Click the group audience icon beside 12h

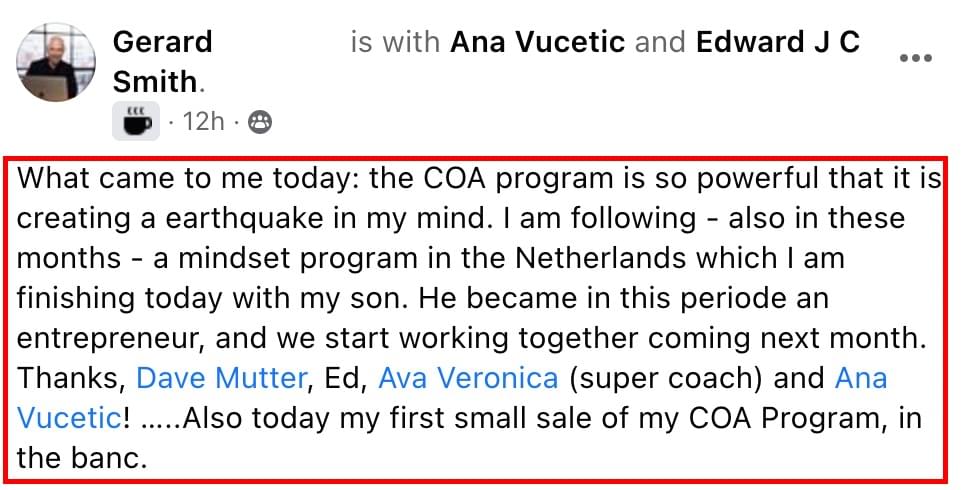pyautogui.click(x=260, y=122)
